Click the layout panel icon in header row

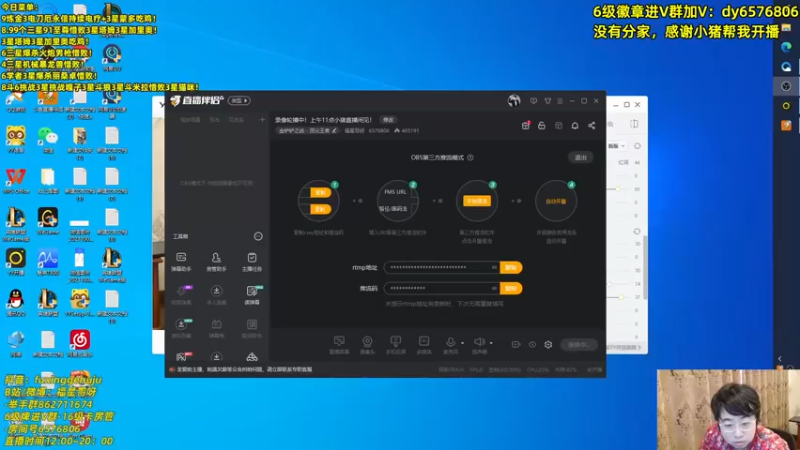coord(559,125)
